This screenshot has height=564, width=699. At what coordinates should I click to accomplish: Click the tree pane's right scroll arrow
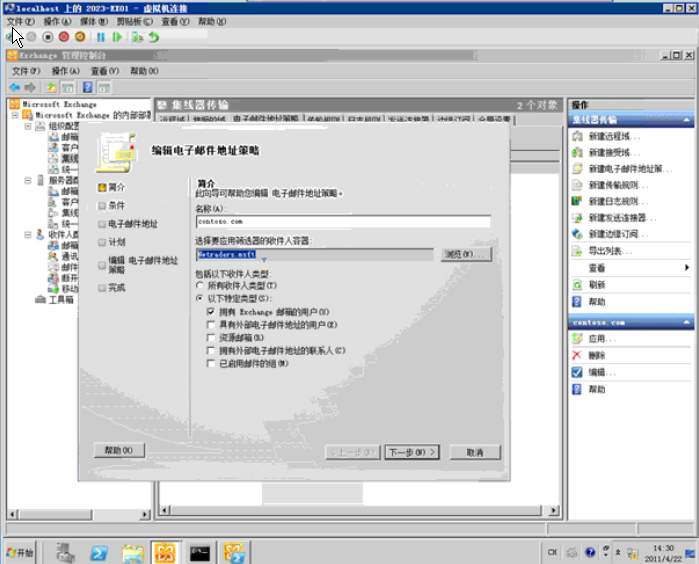[144, 515]
